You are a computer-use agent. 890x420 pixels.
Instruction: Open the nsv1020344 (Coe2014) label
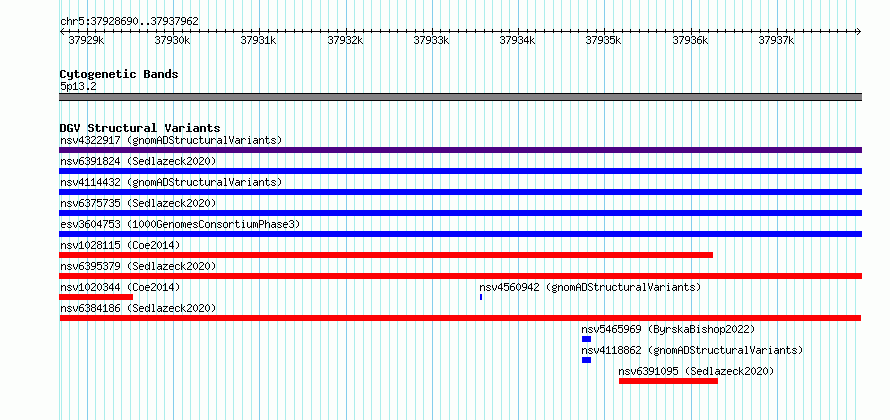(x=120, y=287)
